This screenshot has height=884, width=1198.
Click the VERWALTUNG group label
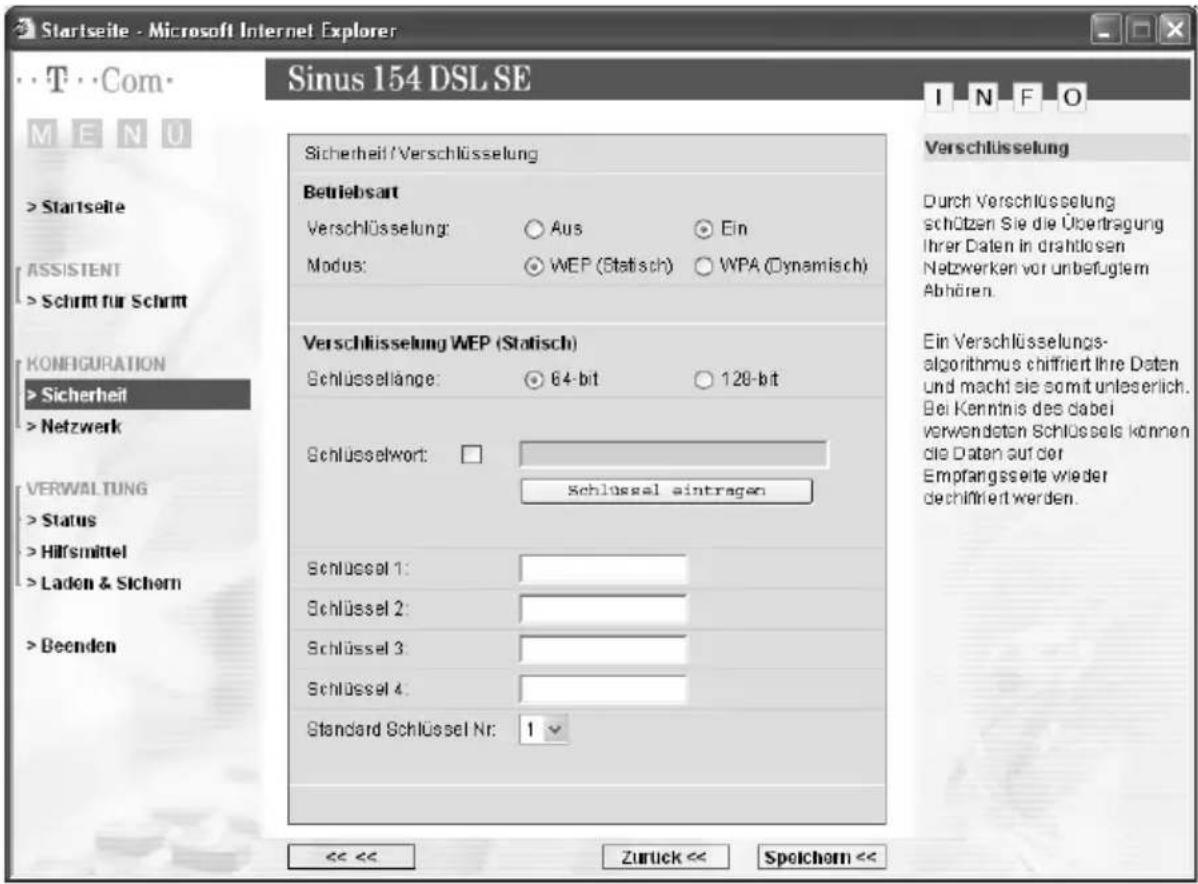(x=87, y=489)
